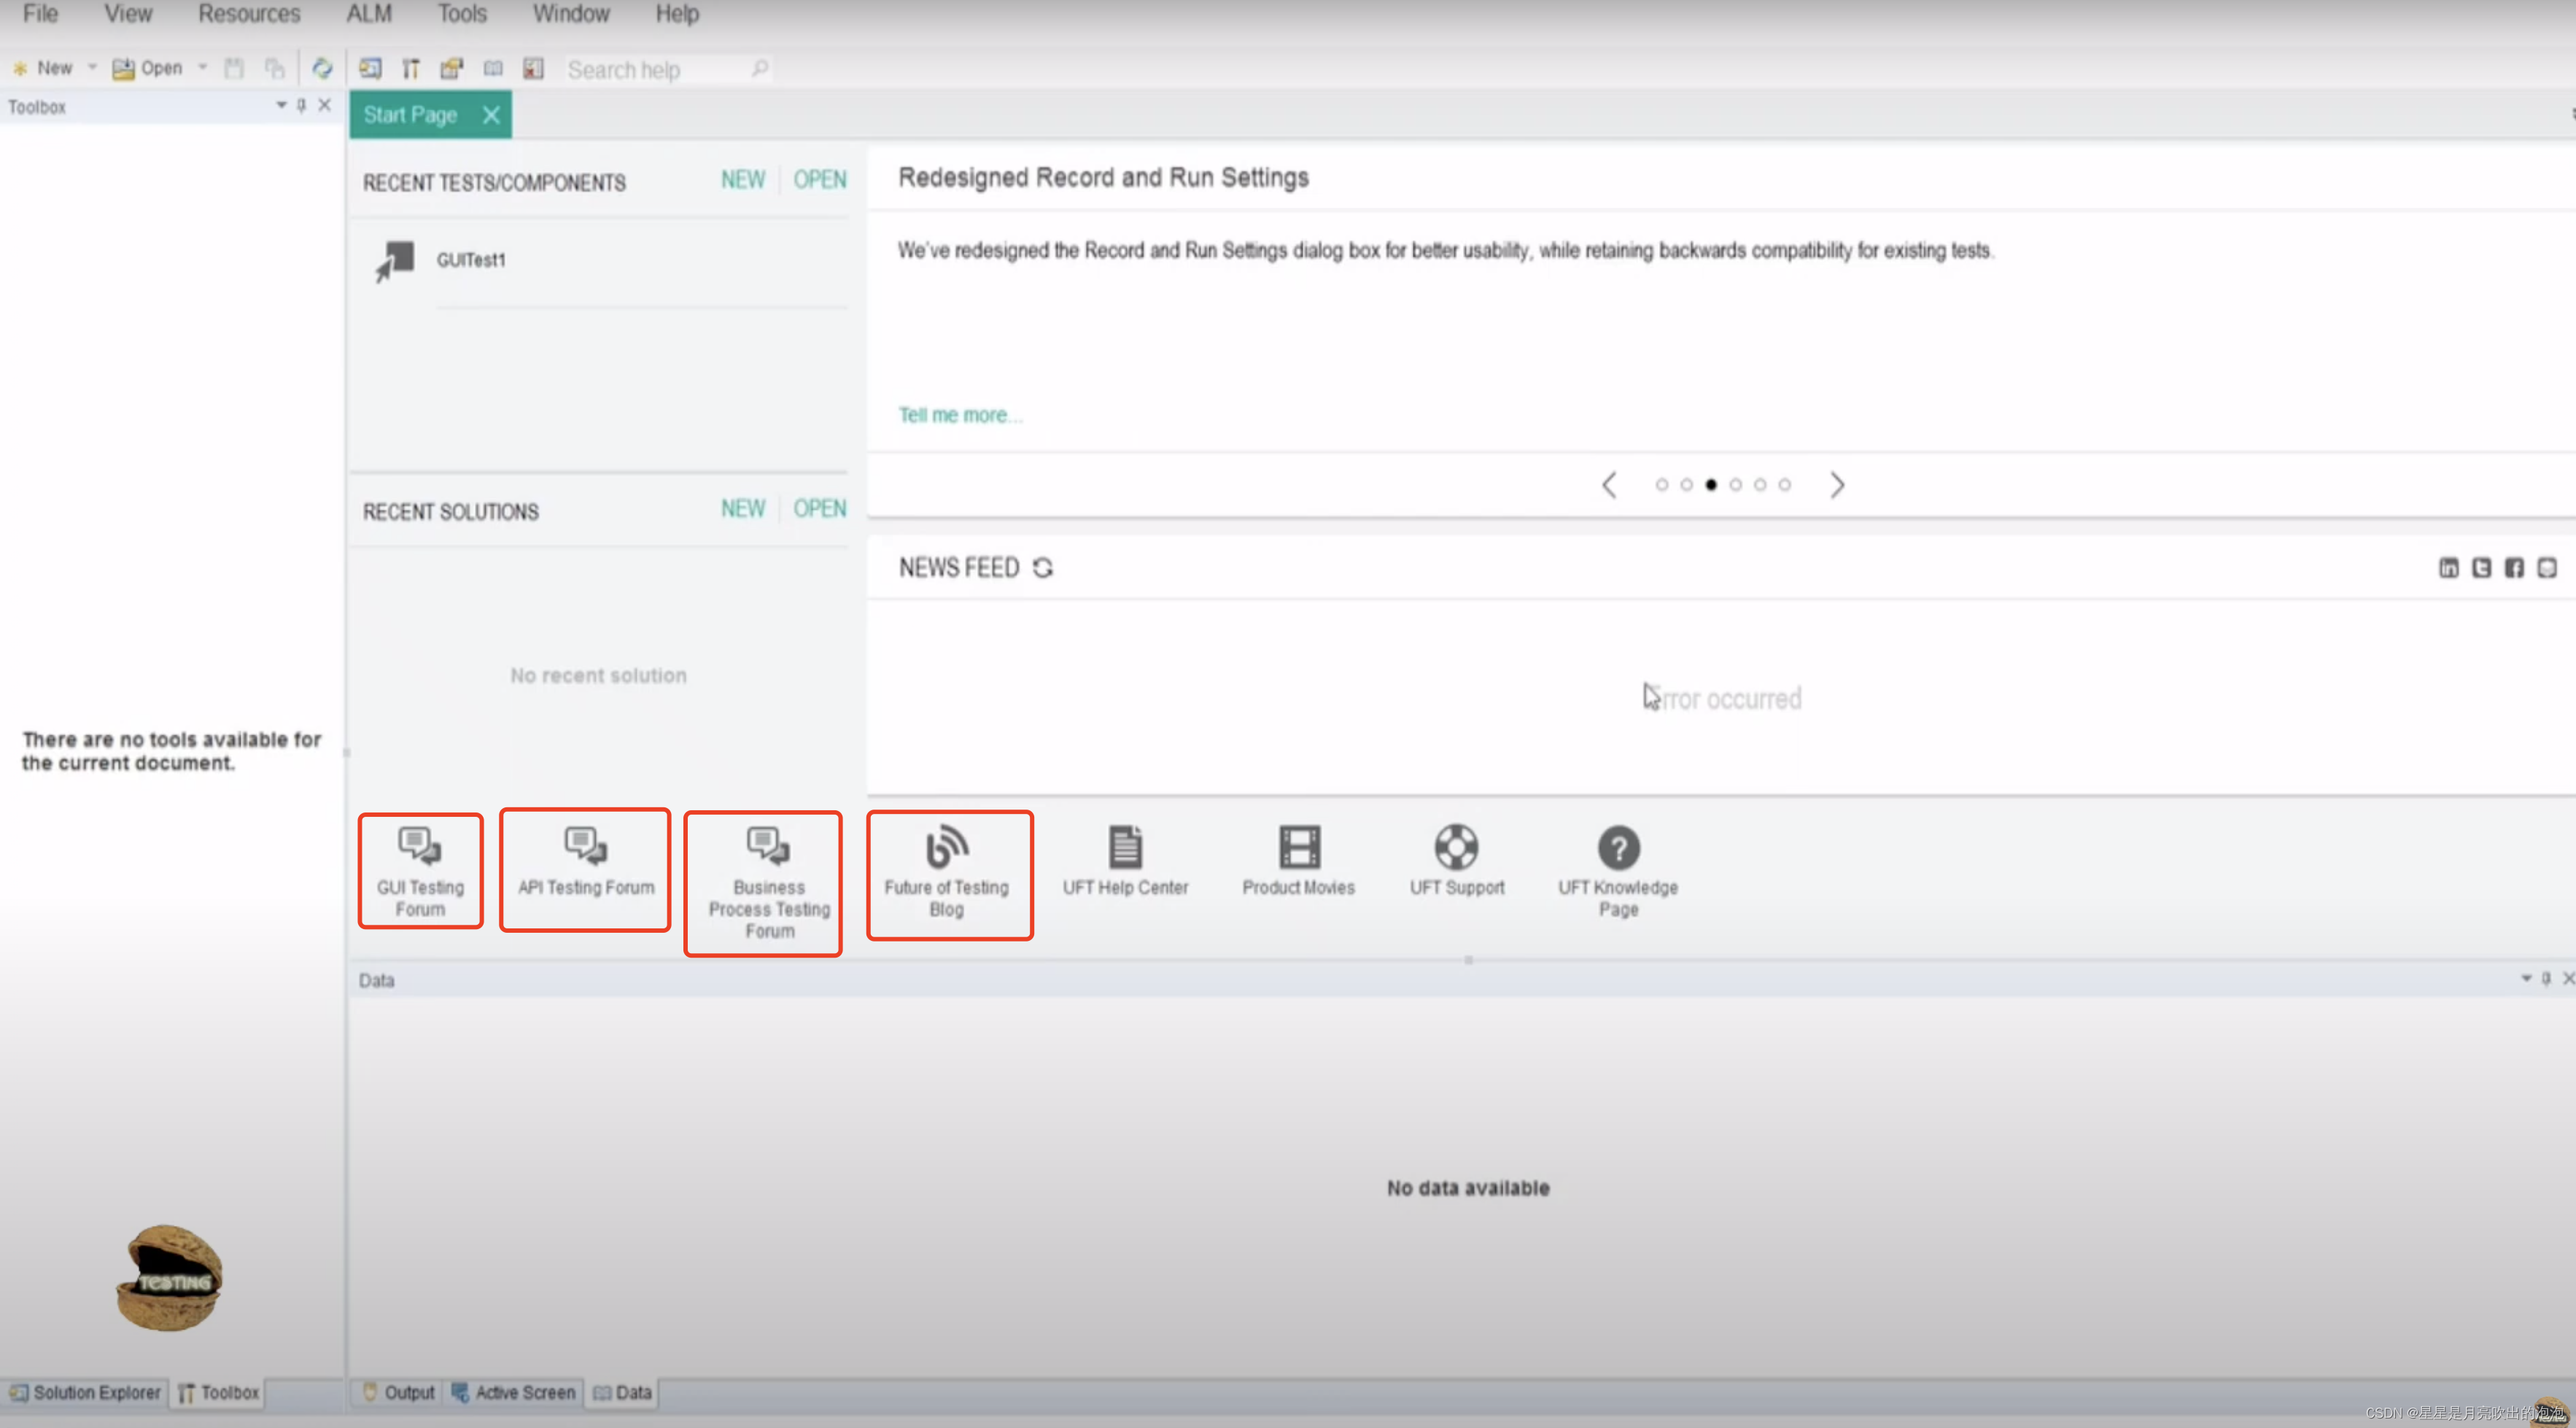
Task: Switch to the Output tab
Action: click(399, 1393)
